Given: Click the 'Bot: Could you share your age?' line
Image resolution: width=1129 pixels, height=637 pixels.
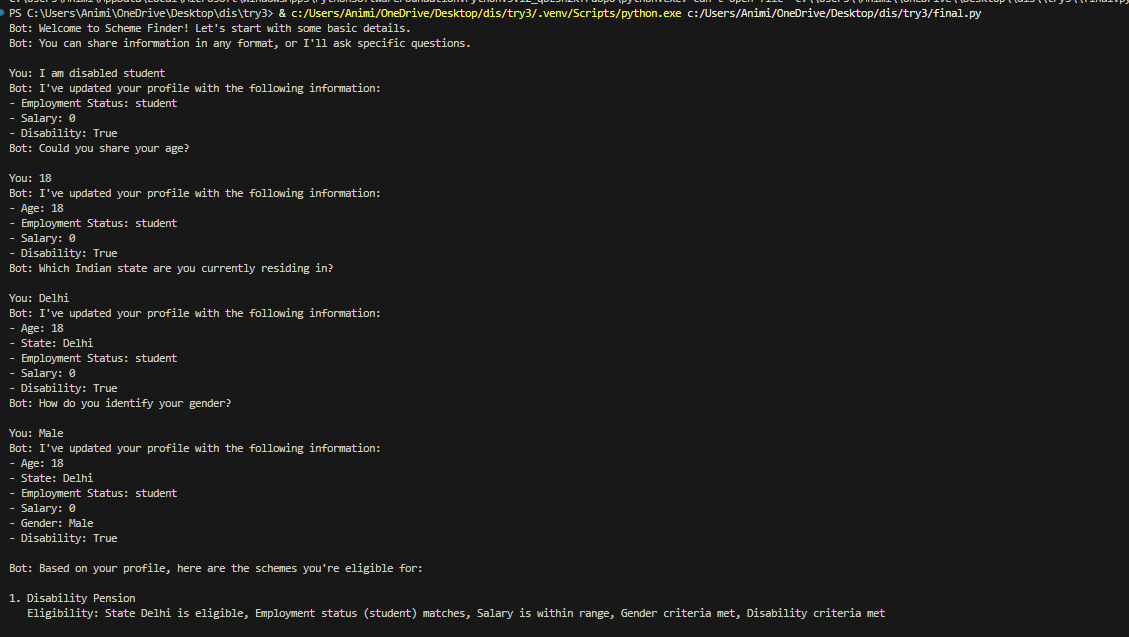Looking at the screenshot, I should [x=99, y=148].
